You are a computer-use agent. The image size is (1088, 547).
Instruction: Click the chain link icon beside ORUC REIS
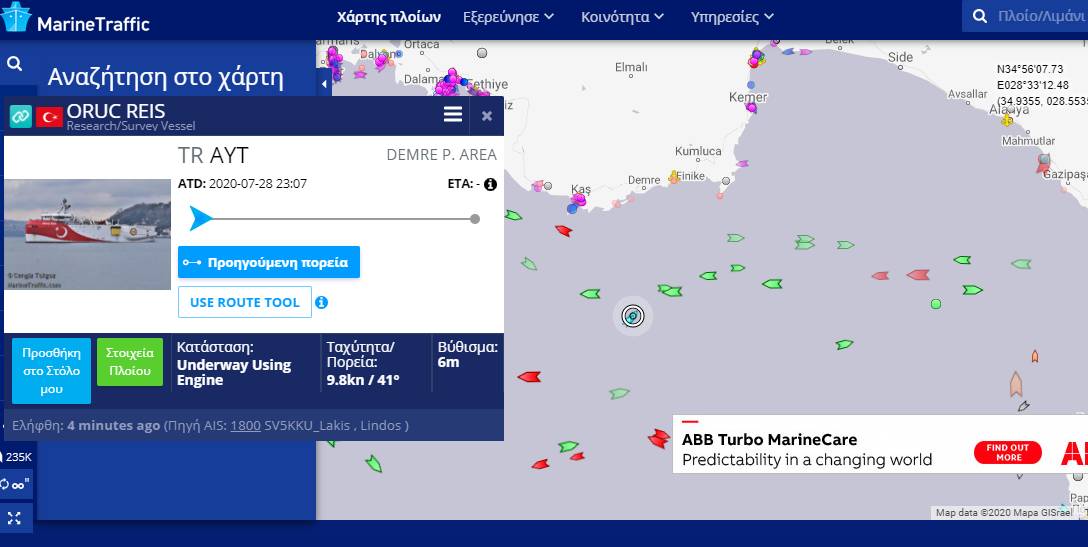click(x=21, y=116)
